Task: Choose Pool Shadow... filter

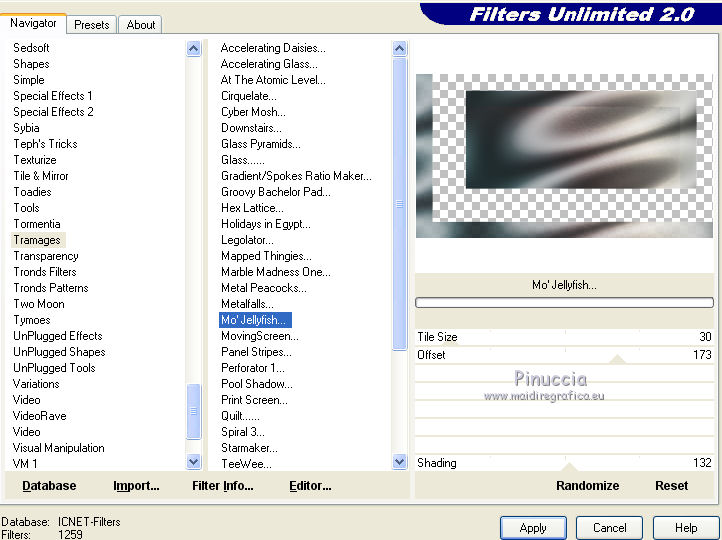Action: pos(256,384)
